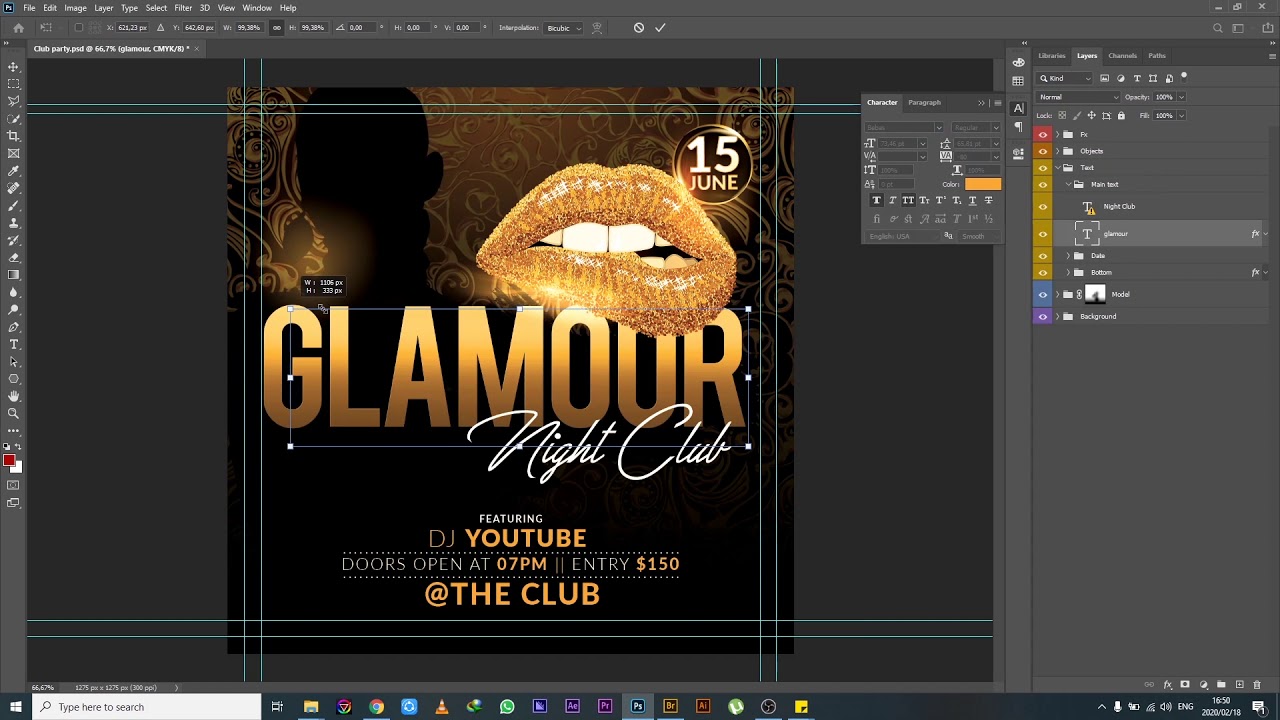Commit the transform with the checkmark
1280x720 pixels.
click(x=660, y=28)
